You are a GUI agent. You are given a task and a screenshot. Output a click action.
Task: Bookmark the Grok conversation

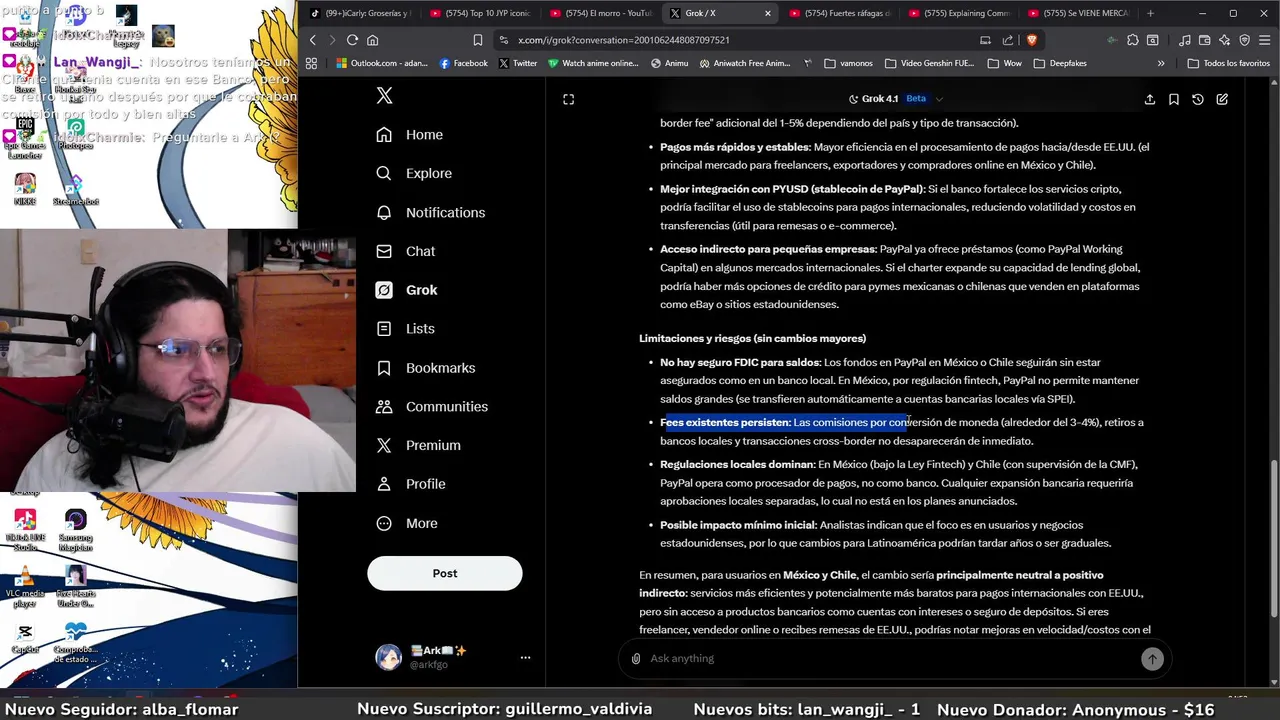tap(1174, 99)
